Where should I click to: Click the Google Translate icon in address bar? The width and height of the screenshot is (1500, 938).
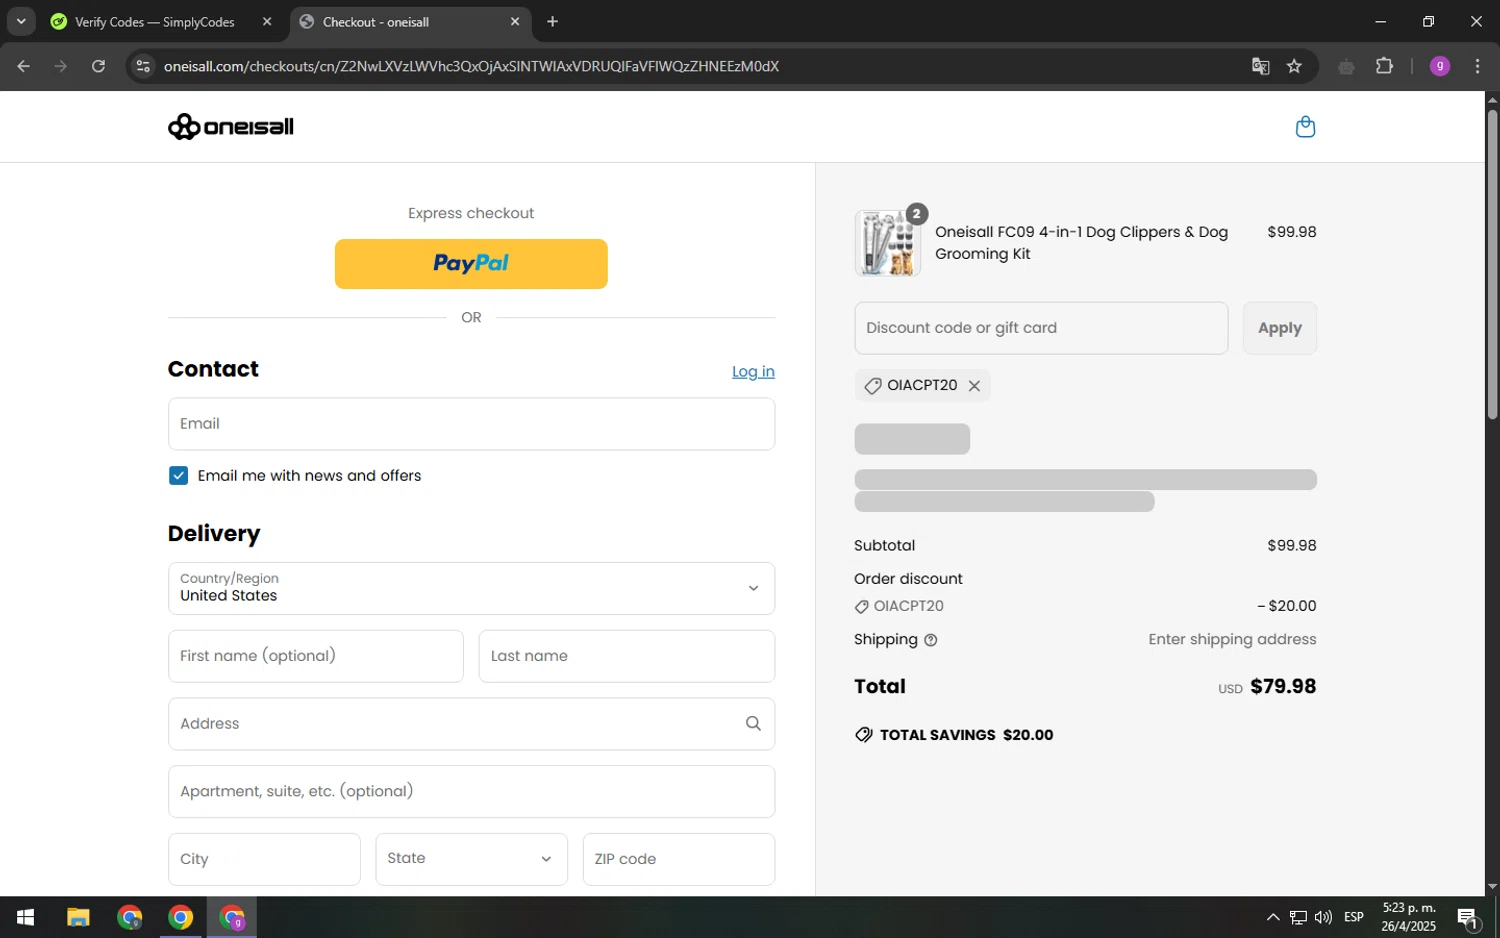[x=1260, y=66]
